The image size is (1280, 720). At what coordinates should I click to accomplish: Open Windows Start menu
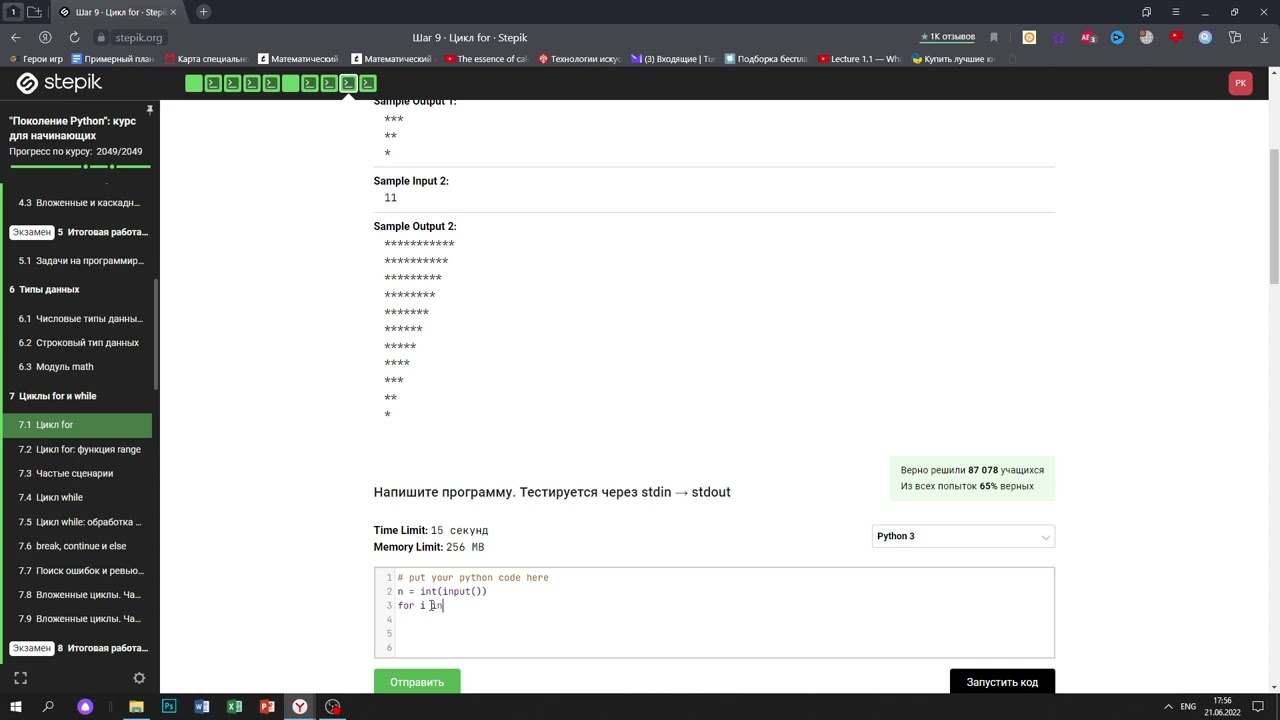tap(16, 706)
